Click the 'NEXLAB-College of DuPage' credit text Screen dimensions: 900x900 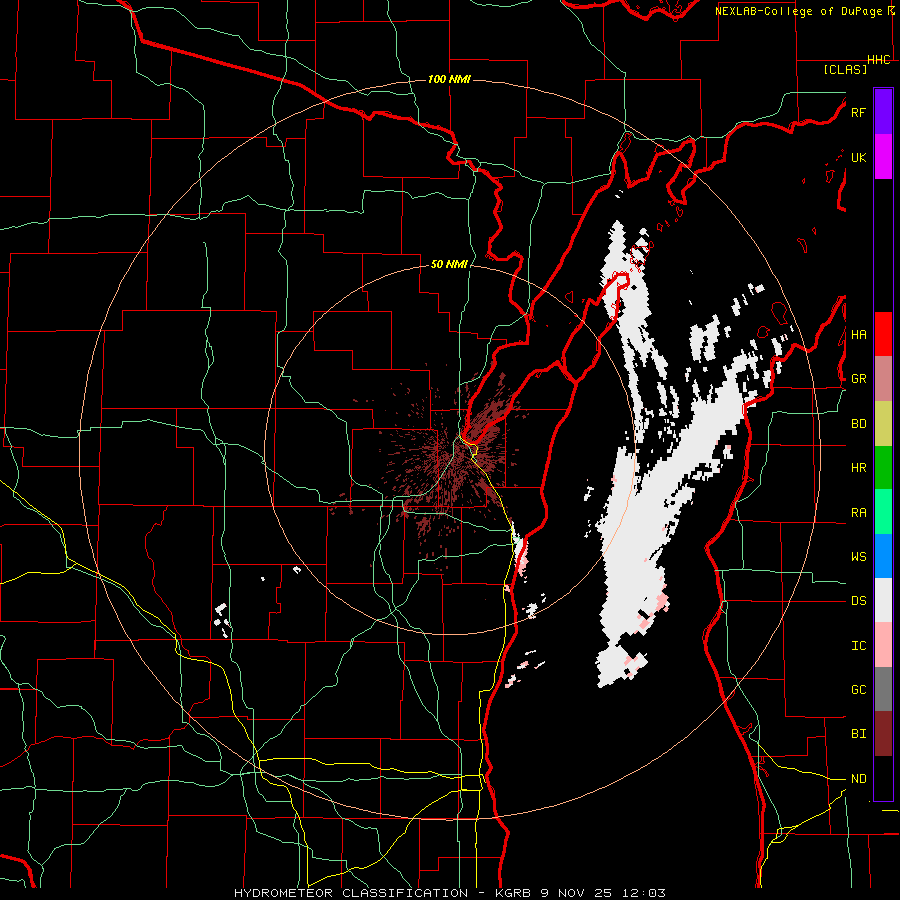click(798, 11)
